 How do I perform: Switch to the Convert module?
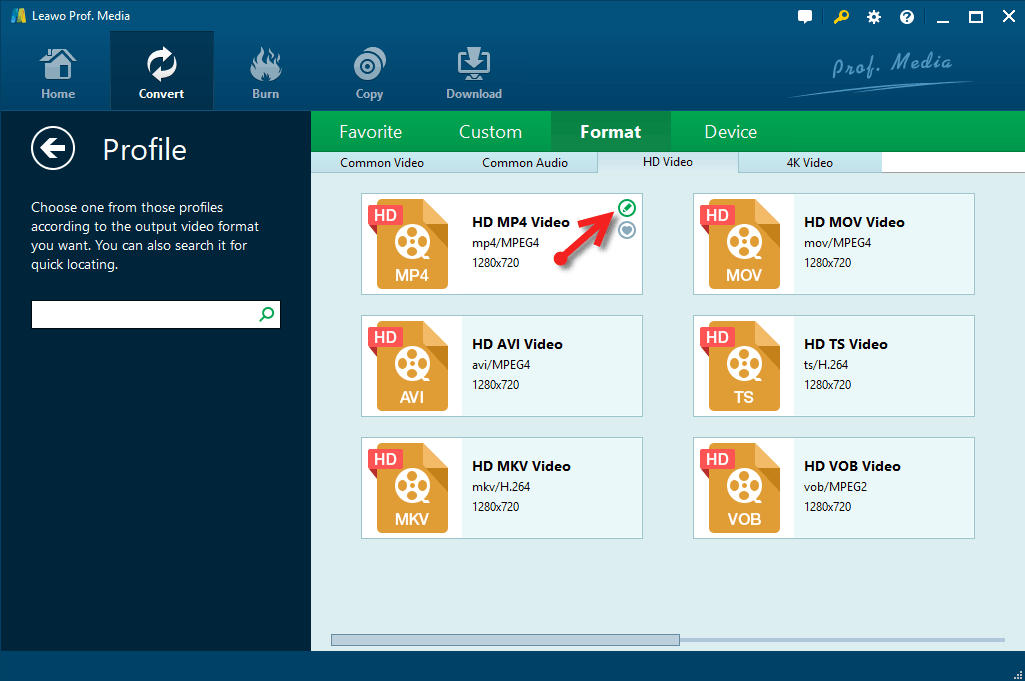coord(161,71)
